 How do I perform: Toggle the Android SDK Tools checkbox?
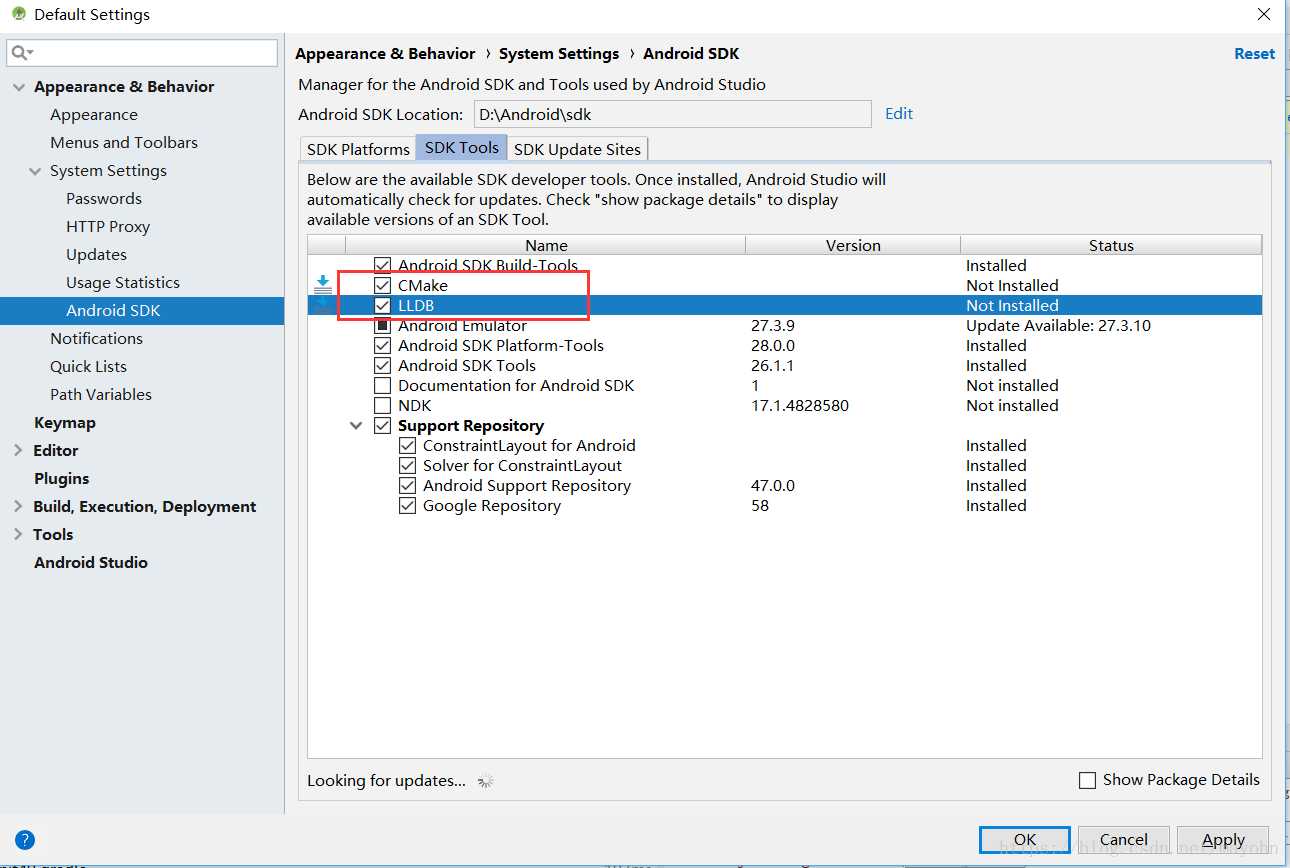pos(382,366)
